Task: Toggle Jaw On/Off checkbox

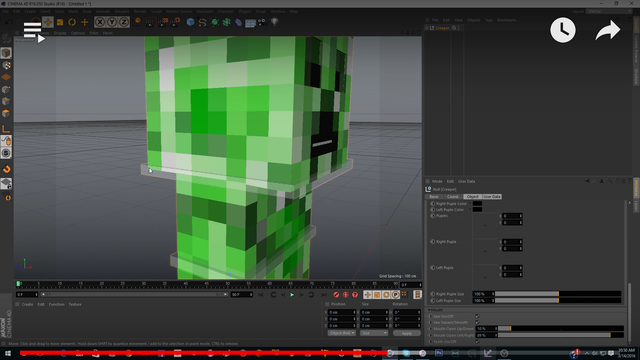Action: pos(477,316)
